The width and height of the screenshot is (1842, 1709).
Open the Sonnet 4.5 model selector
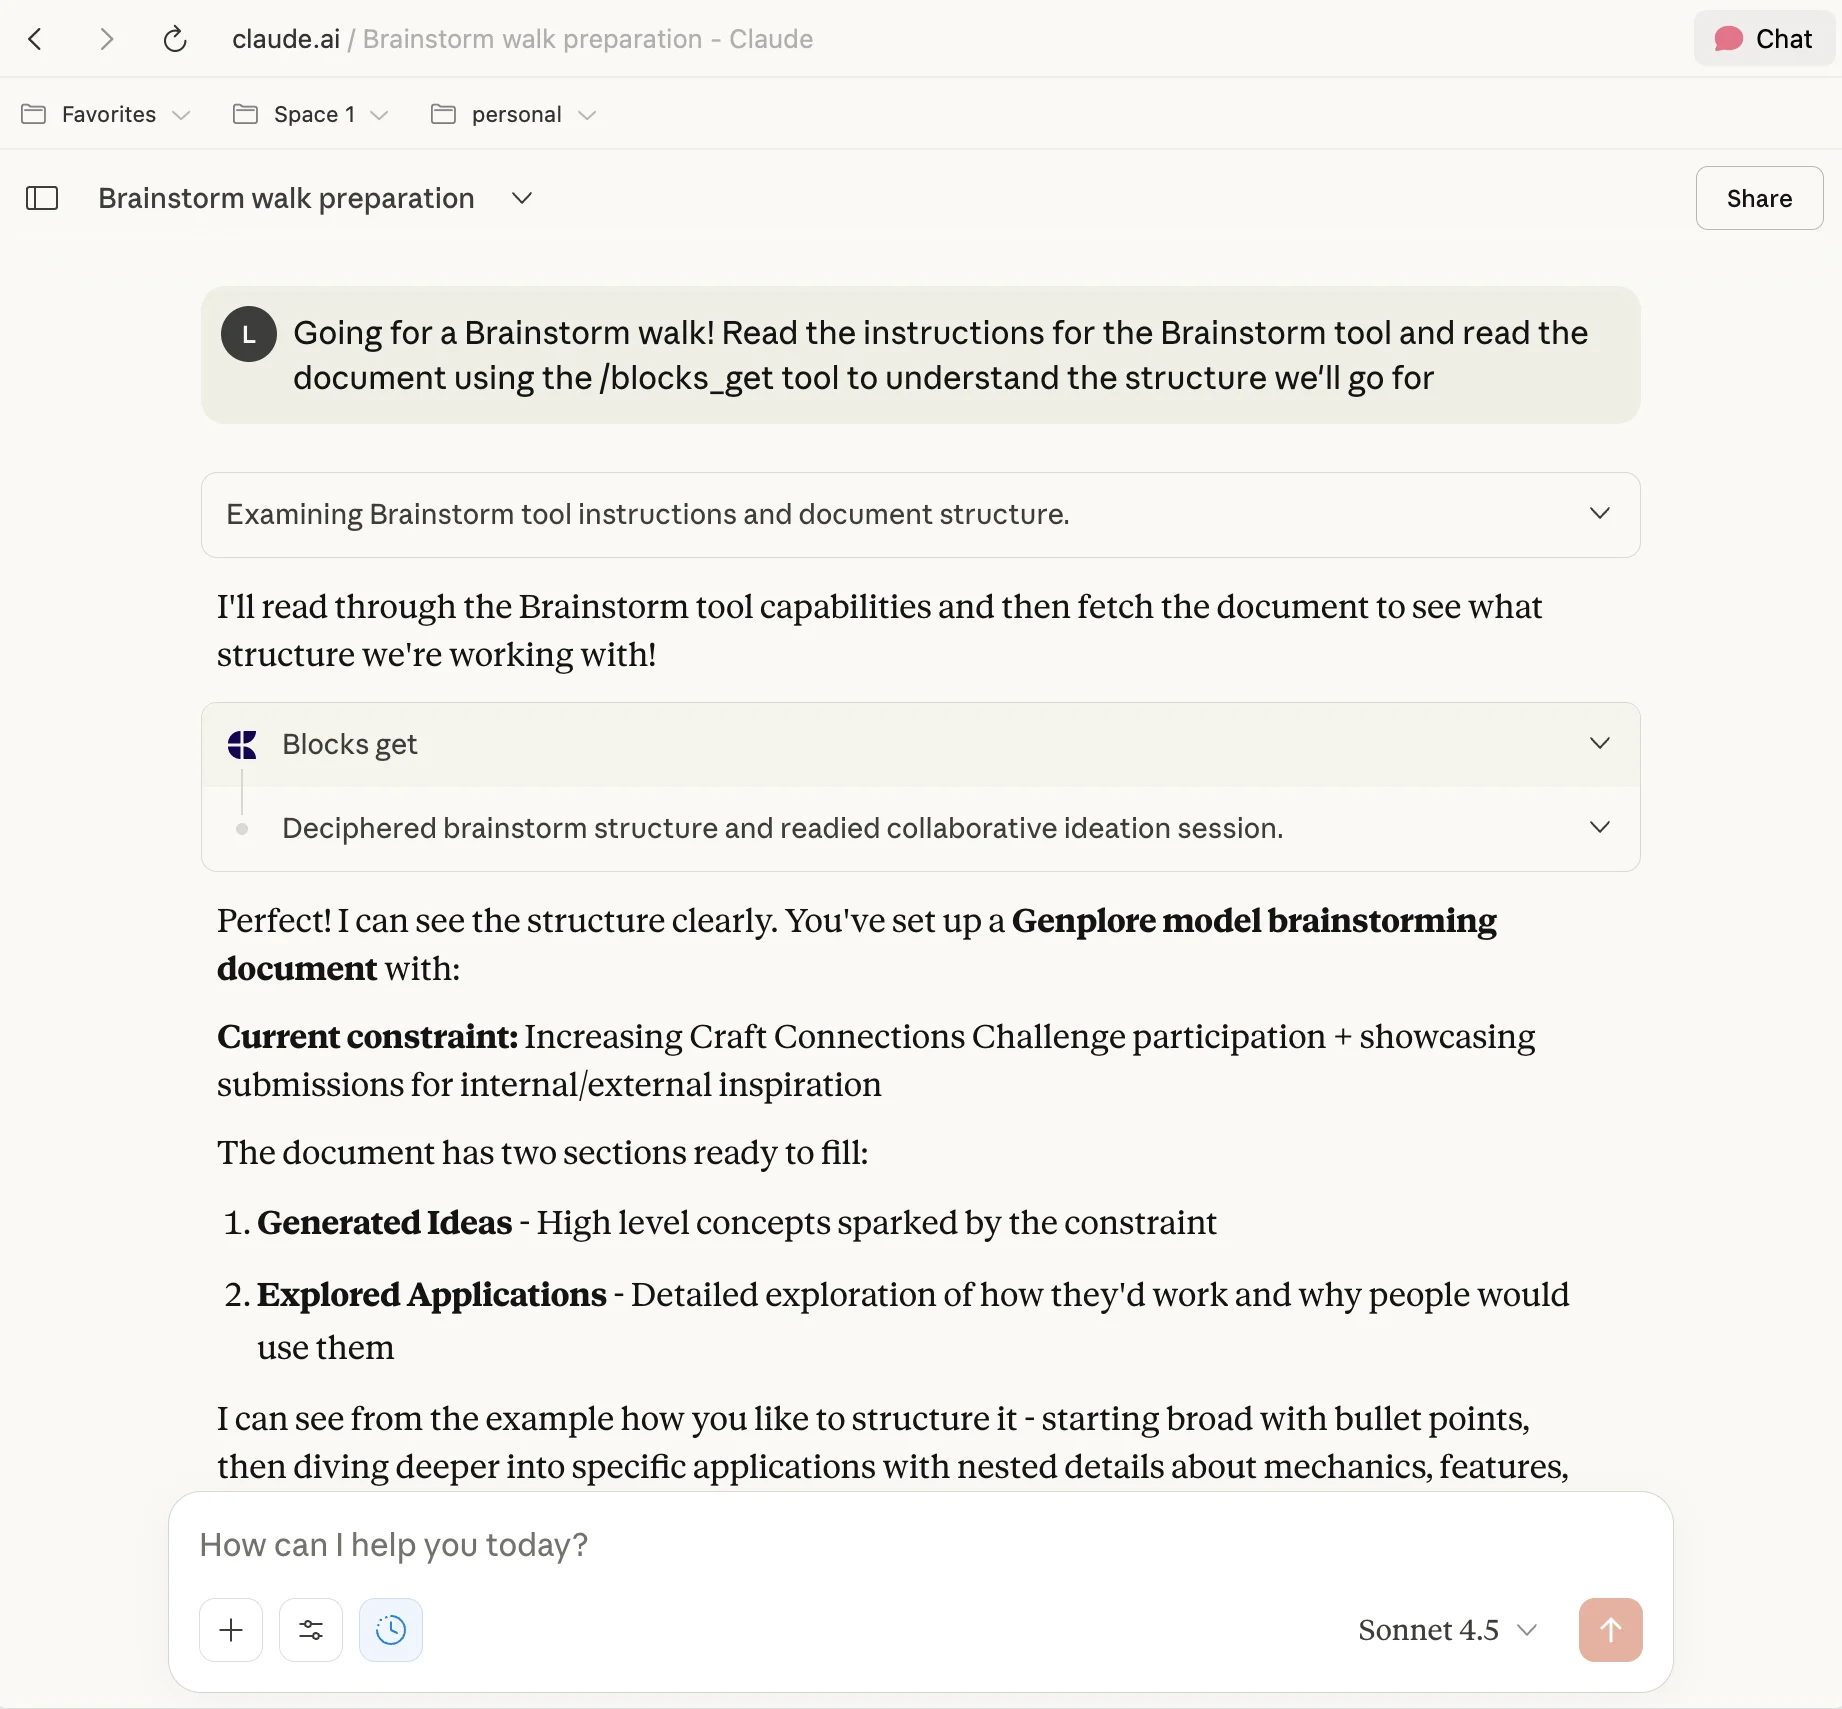coord(1446,1630)
